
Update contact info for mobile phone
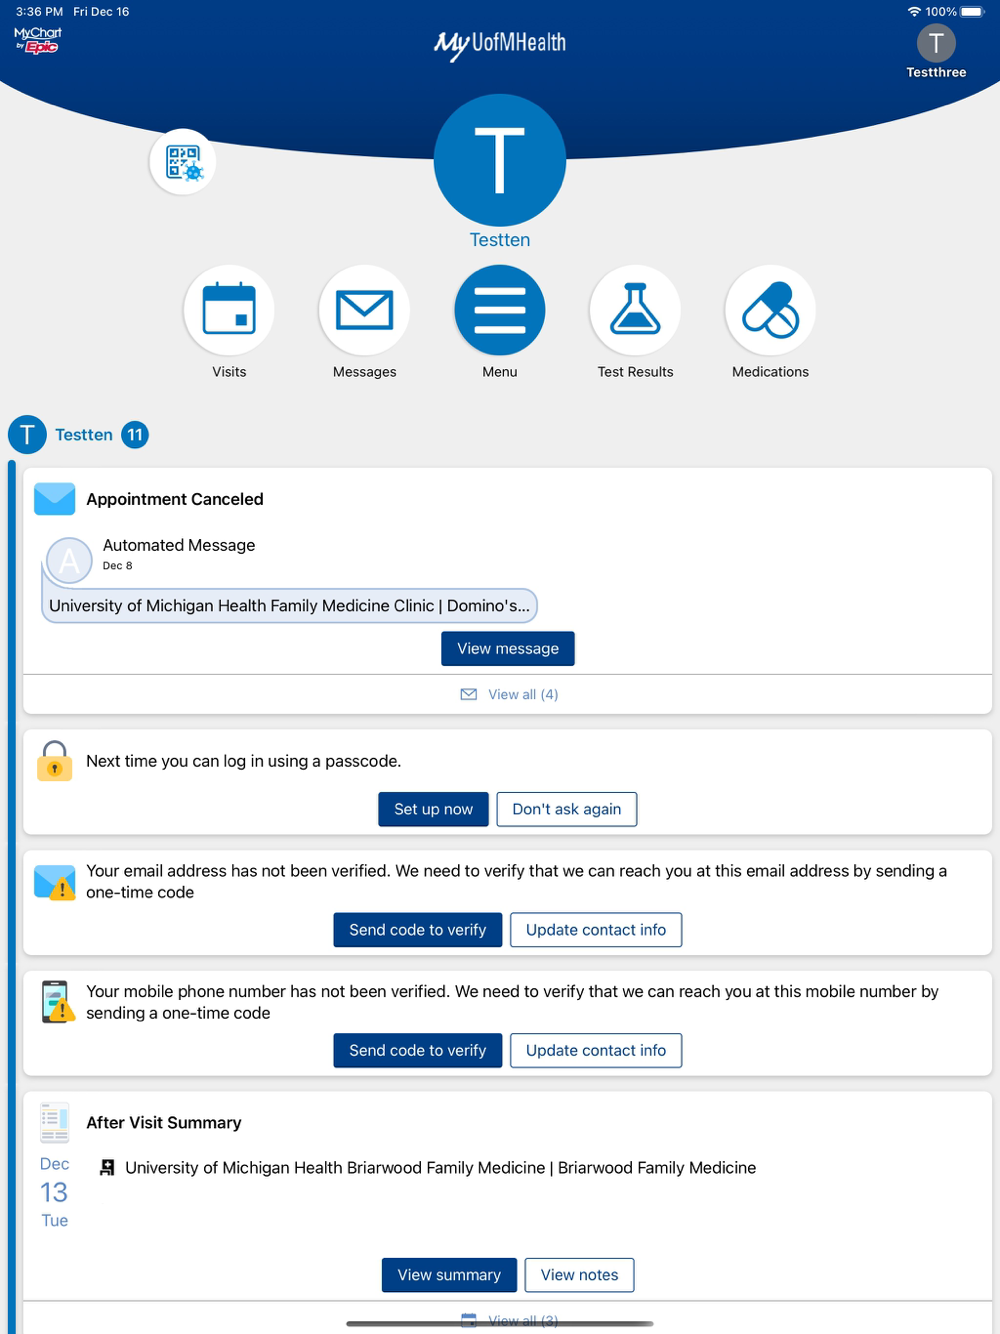tap(596, 1050)
